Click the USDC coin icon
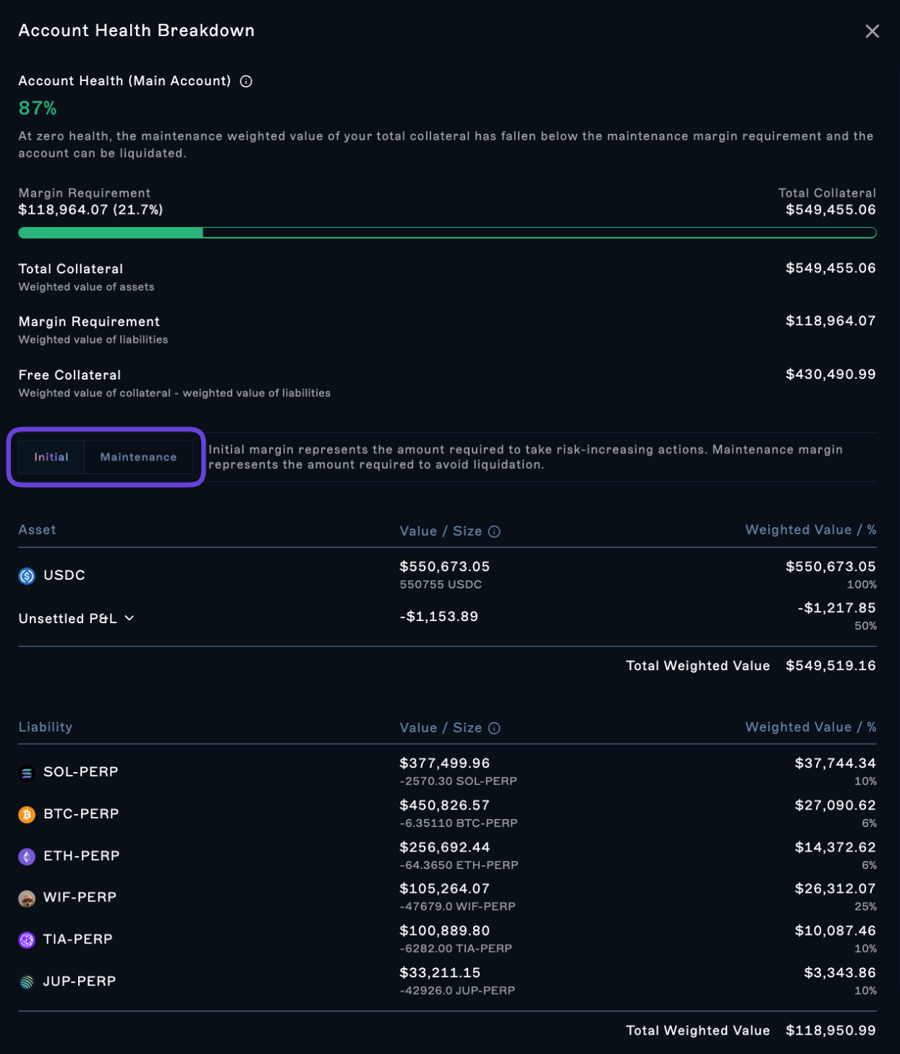Viewport: 900px width, 1054px height. coord(27,576)
